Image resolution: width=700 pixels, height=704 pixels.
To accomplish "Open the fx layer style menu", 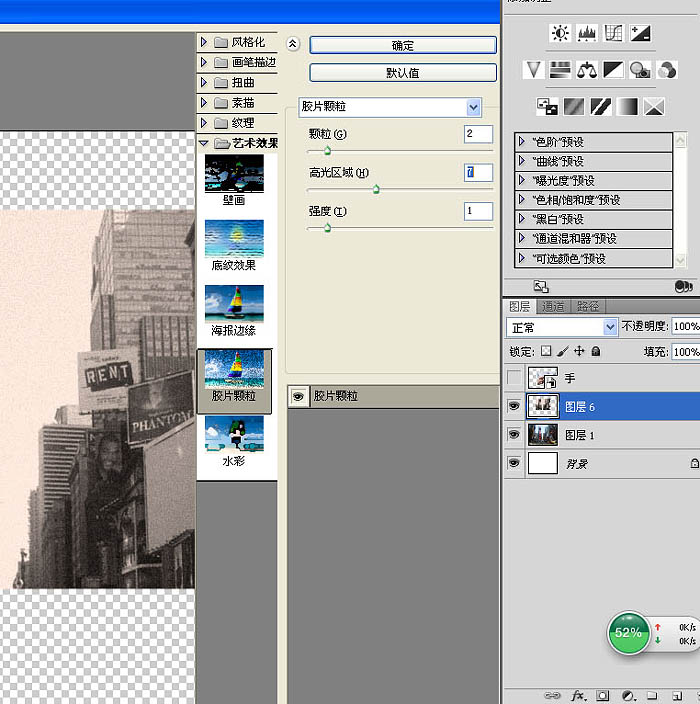I will pos(578,695).
